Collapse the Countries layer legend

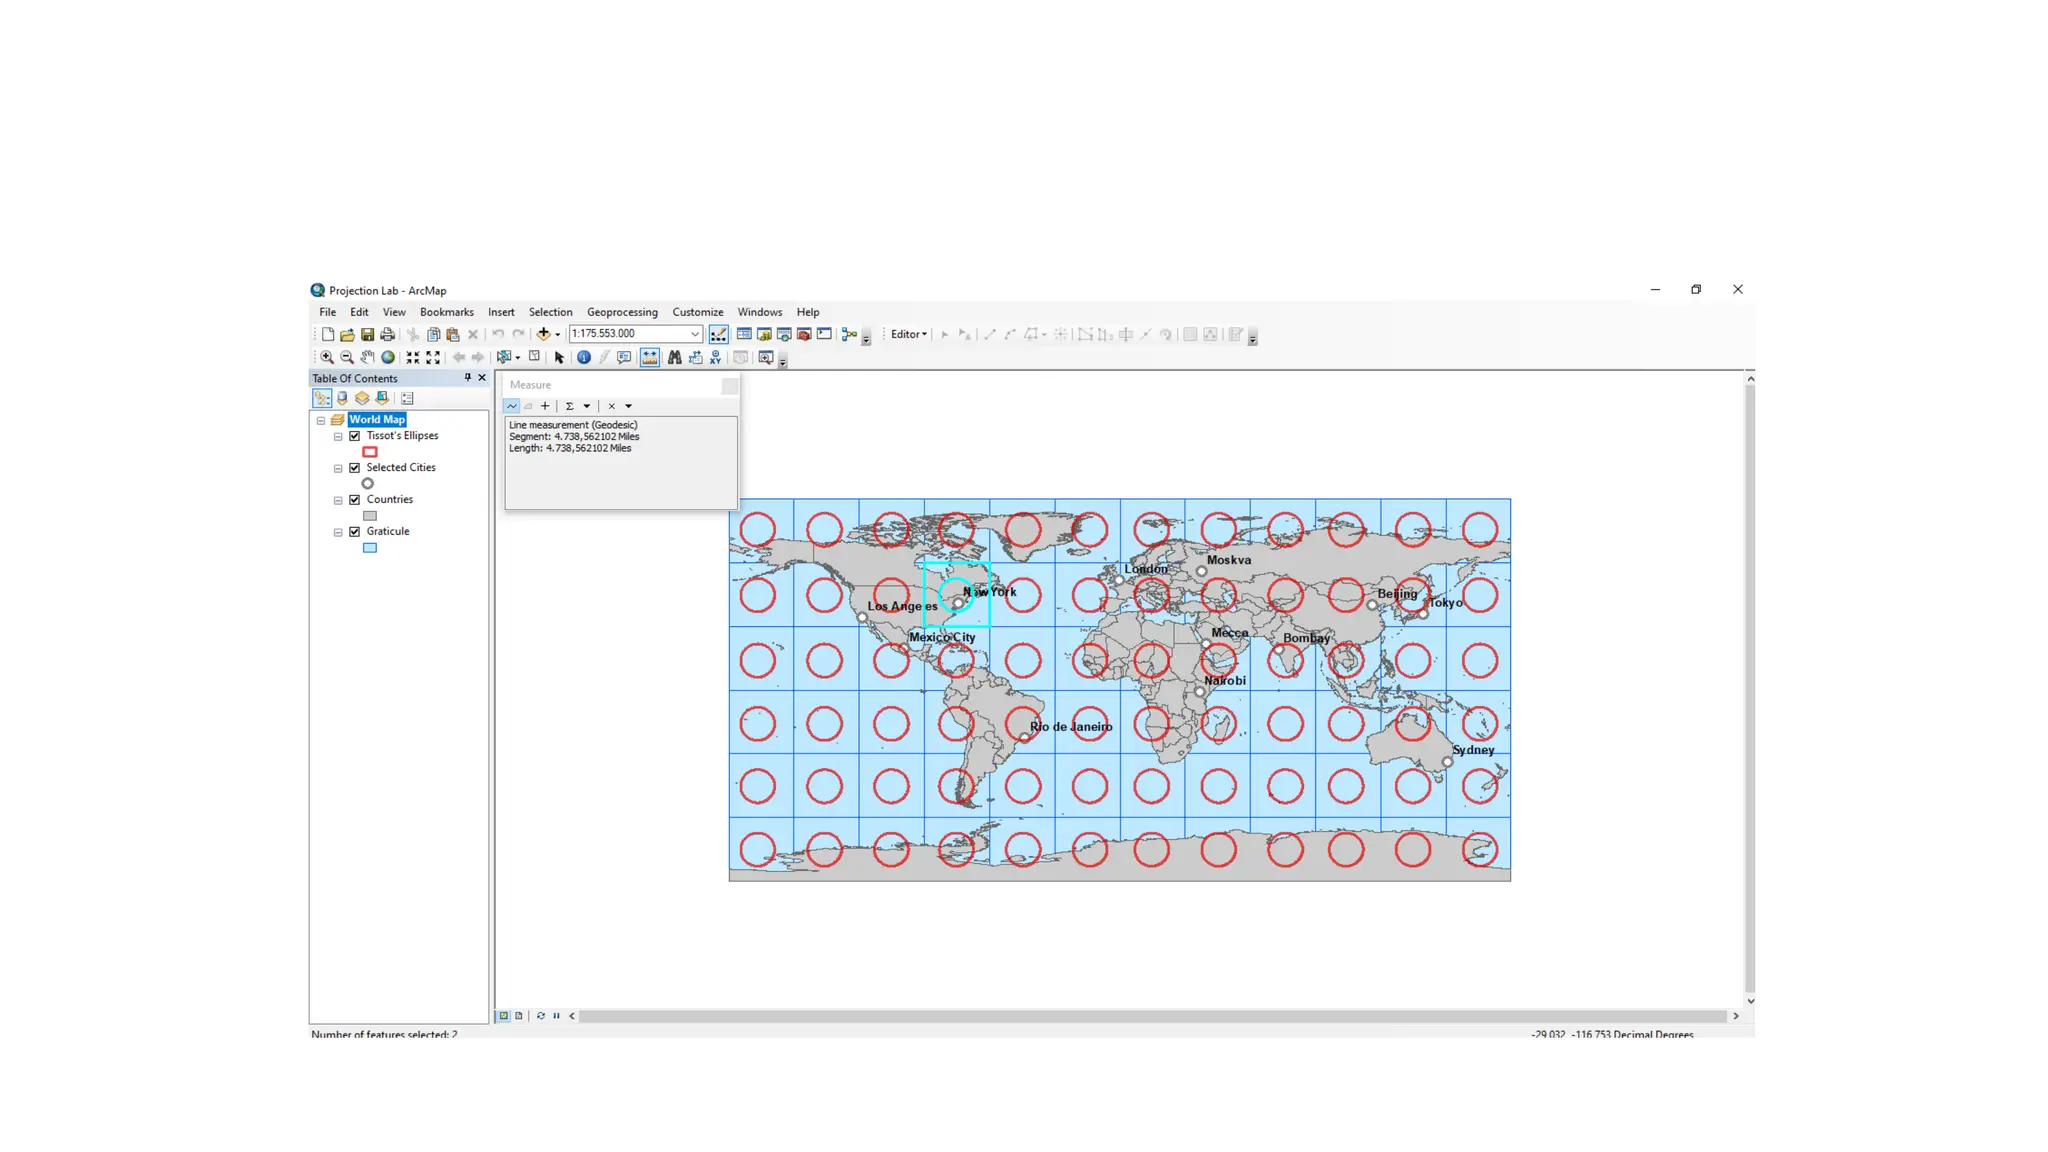coord(338,500)
